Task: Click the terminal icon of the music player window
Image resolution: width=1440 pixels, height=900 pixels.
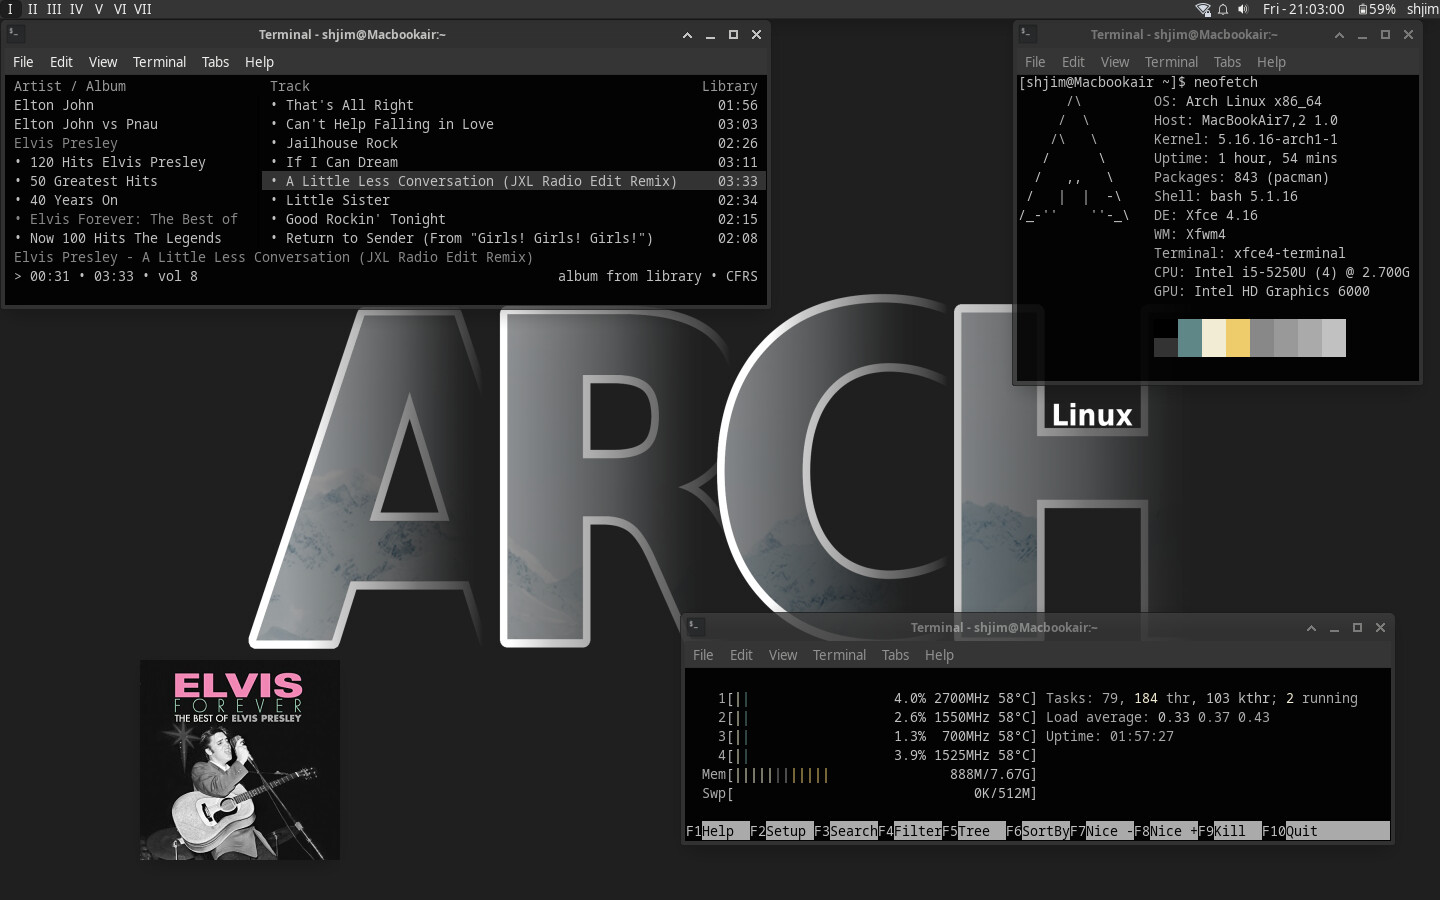Action: point(15,34)
